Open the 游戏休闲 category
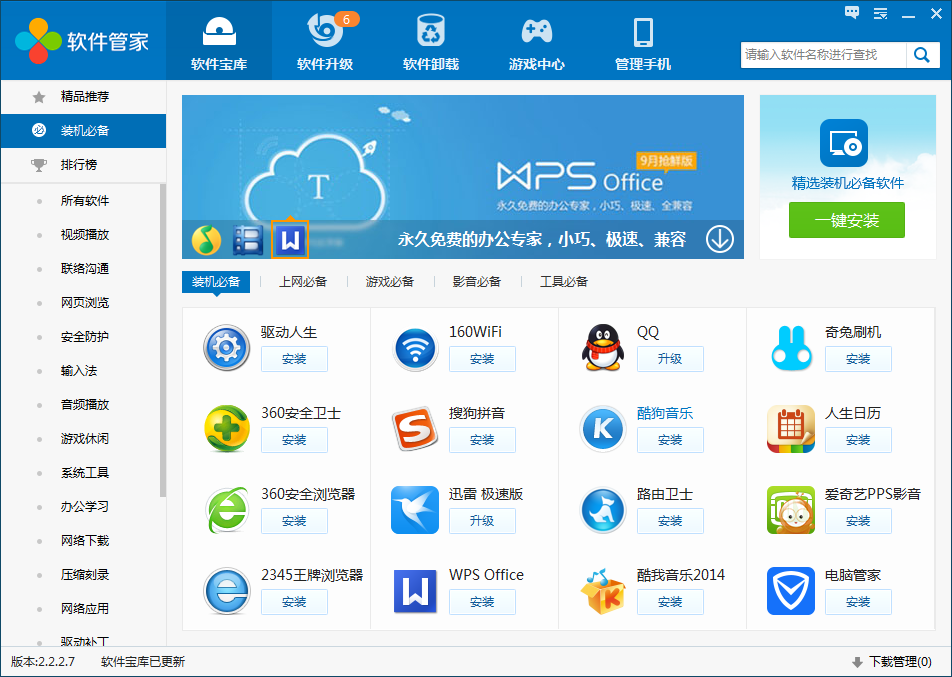 (84, 438)
